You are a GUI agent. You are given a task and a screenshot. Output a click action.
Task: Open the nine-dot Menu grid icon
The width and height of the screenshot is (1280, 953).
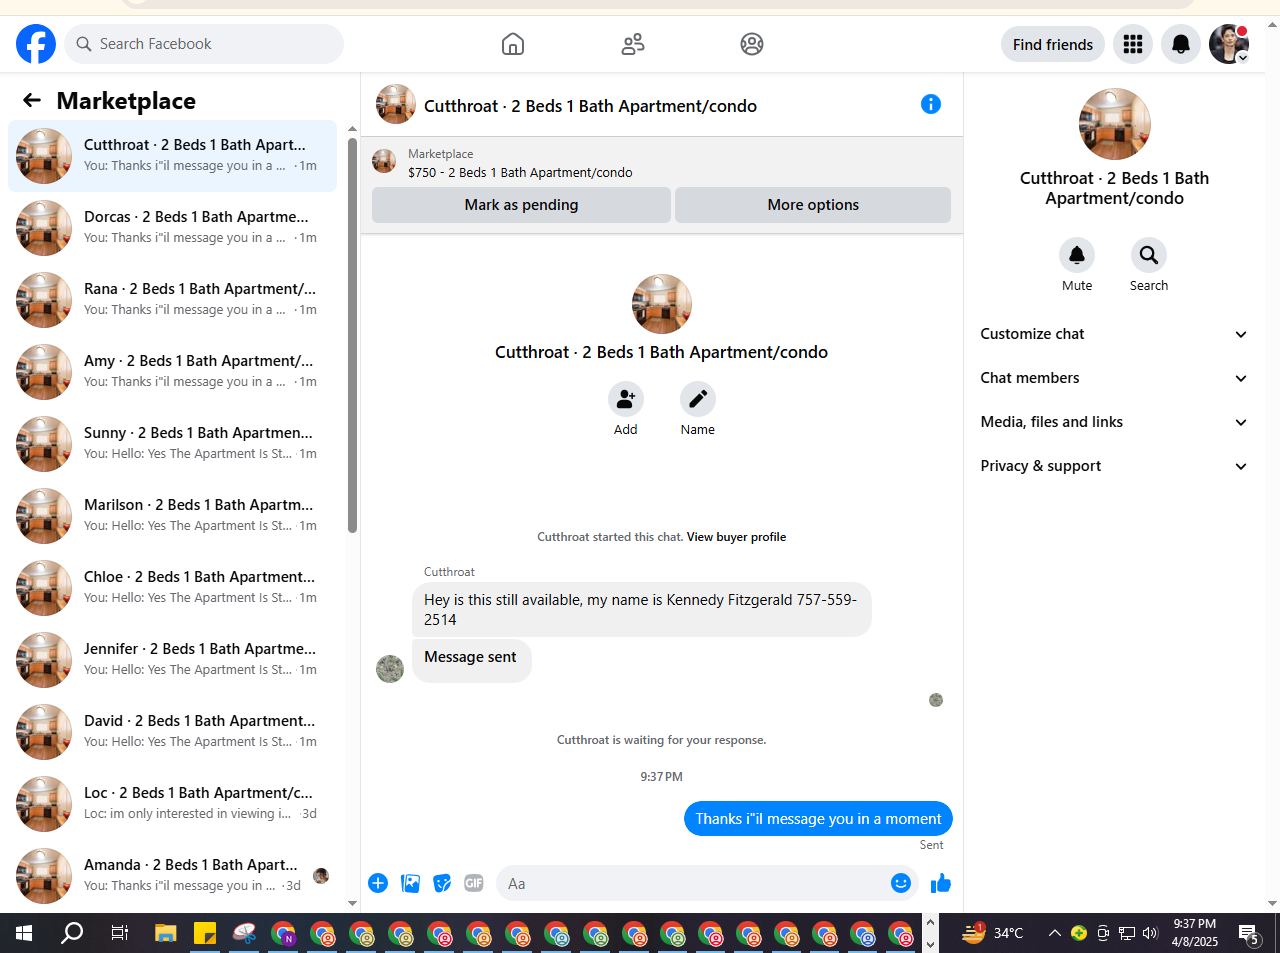1133,44
